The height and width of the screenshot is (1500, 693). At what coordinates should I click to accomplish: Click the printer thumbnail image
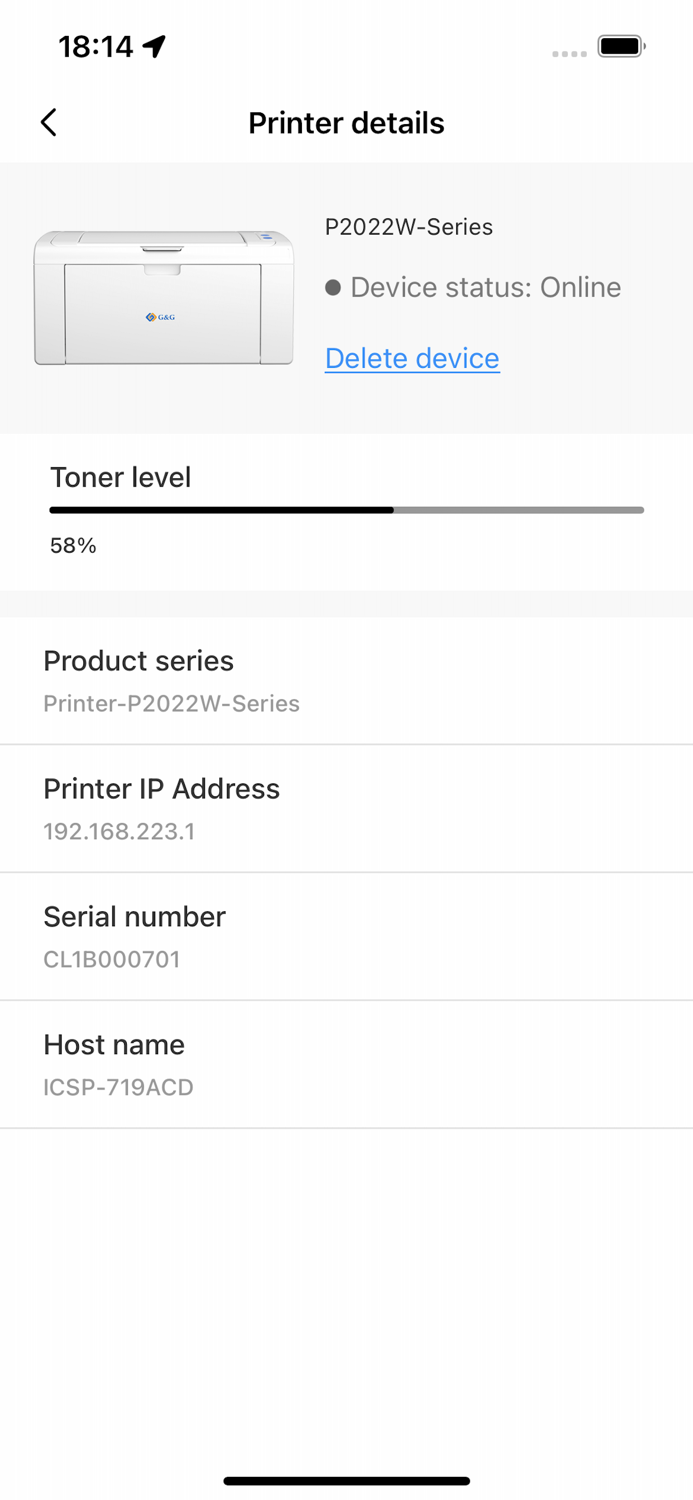[163, 297]
